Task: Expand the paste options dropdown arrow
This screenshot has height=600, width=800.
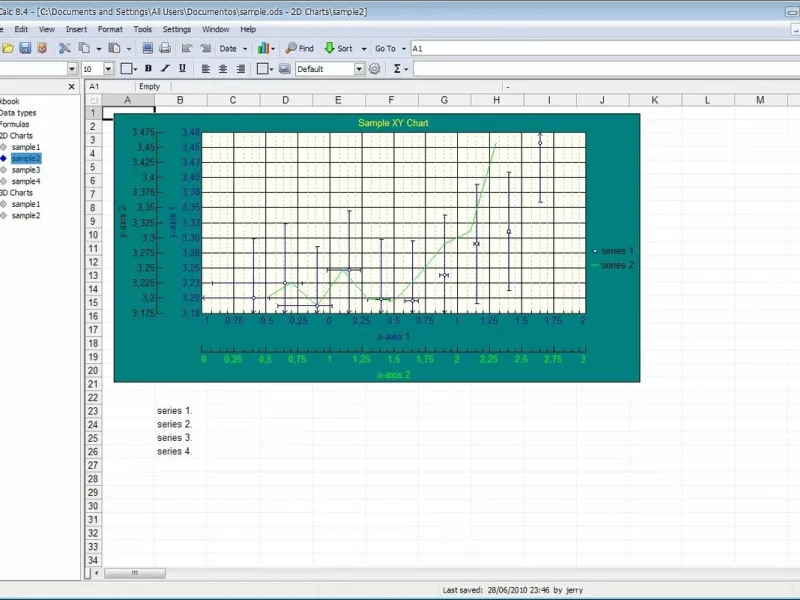Action: (x=129, y=49)
